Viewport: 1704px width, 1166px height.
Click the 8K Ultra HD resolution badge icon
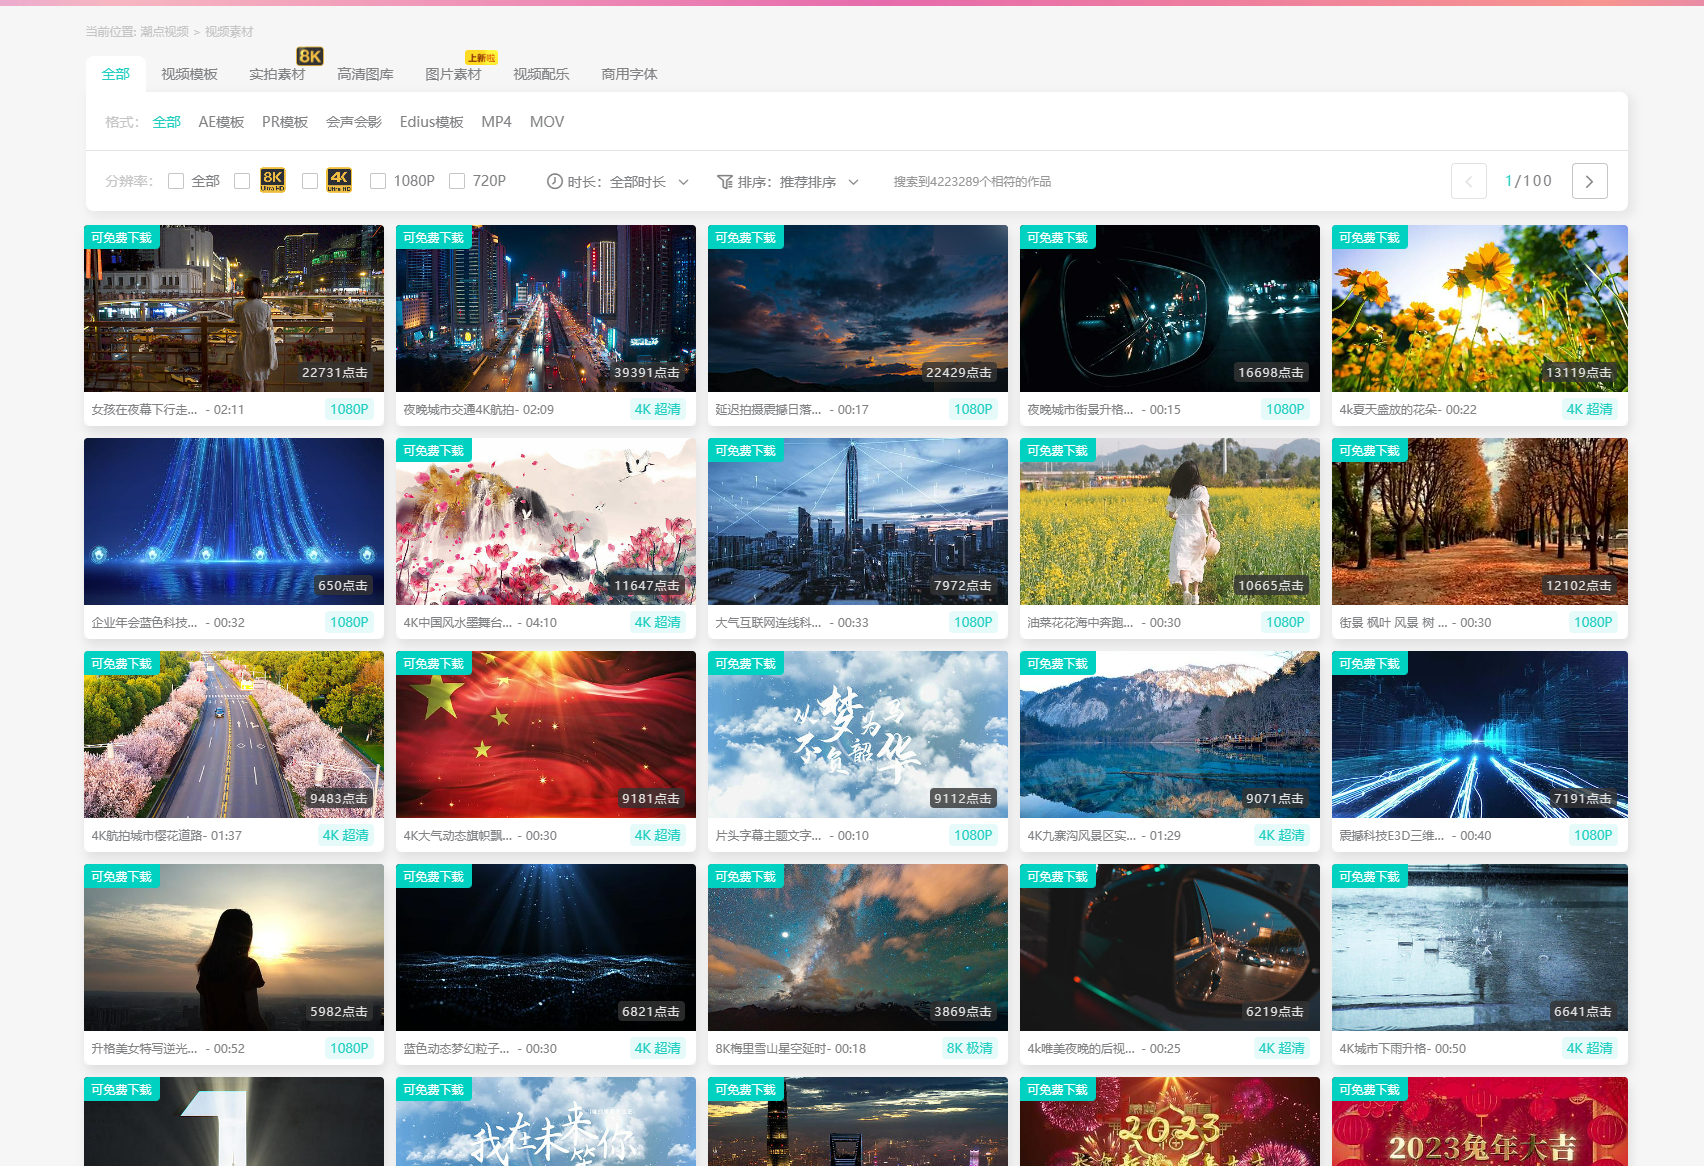coord(272,180)
